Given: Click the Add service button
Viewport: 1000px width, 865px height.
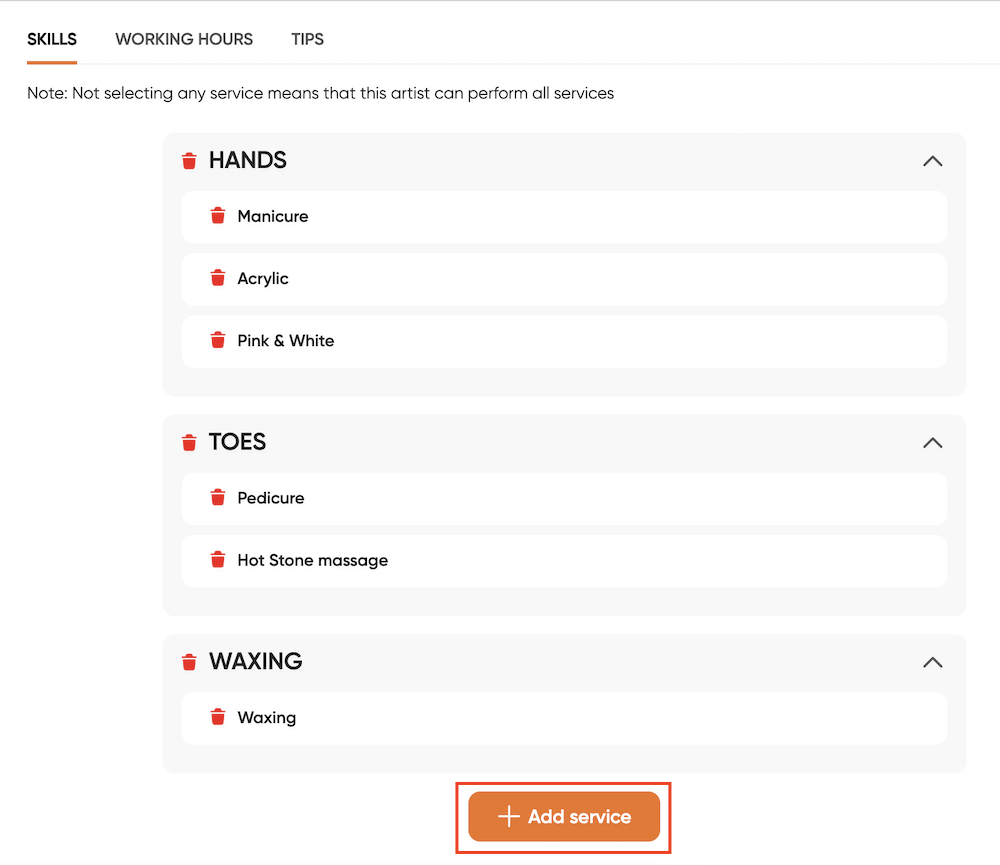Looking at the screenshot, I should pyautogui.click(x=564, y=817).
